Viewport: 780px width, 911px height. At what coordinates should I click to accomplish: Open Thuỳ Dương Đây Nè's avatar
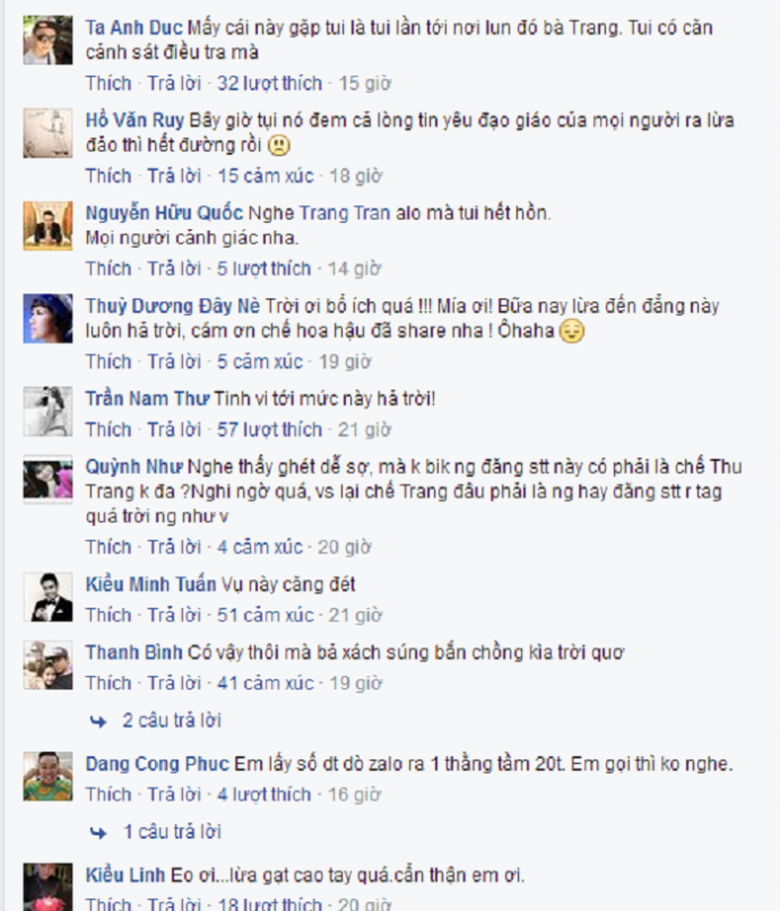pyautogui.click(x=48, y=318)
